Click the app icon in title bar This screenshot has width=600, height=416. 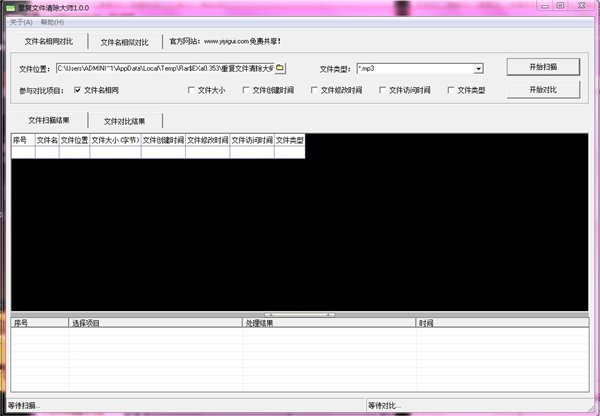coord(10,8)
